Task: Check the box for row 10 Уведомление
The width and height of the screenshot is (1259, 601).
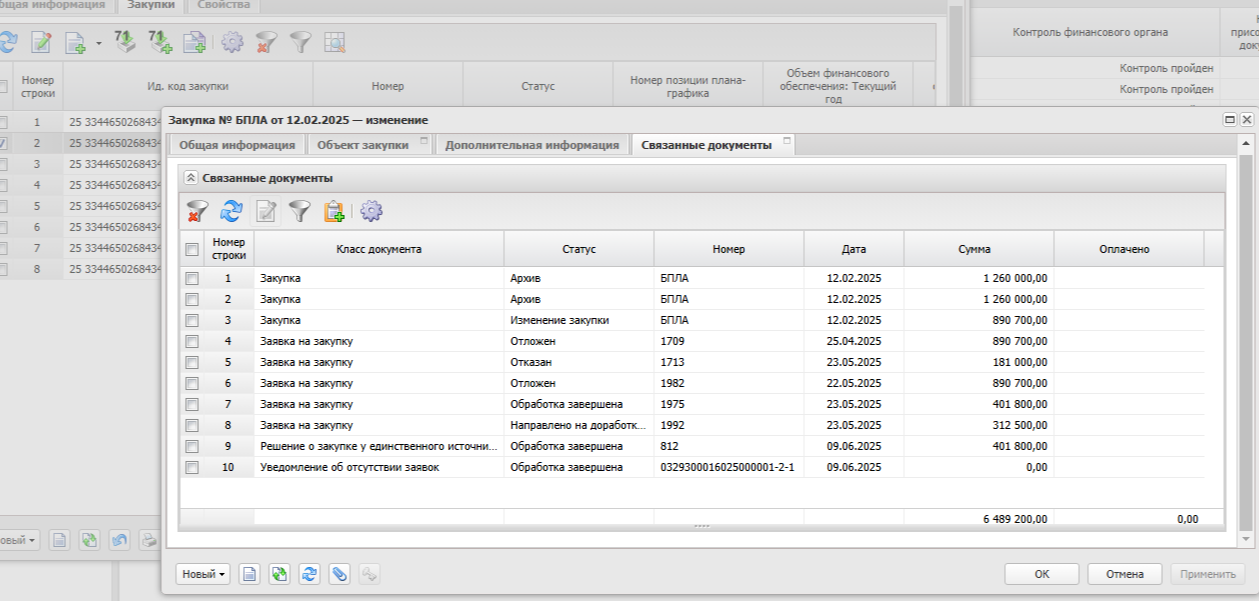Action: point(192,467)
